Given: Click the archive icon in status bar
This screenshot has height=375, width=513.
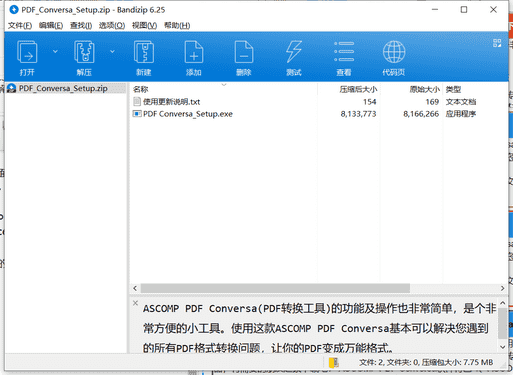Looking at the screenshot, I should (x=334, y=362).
